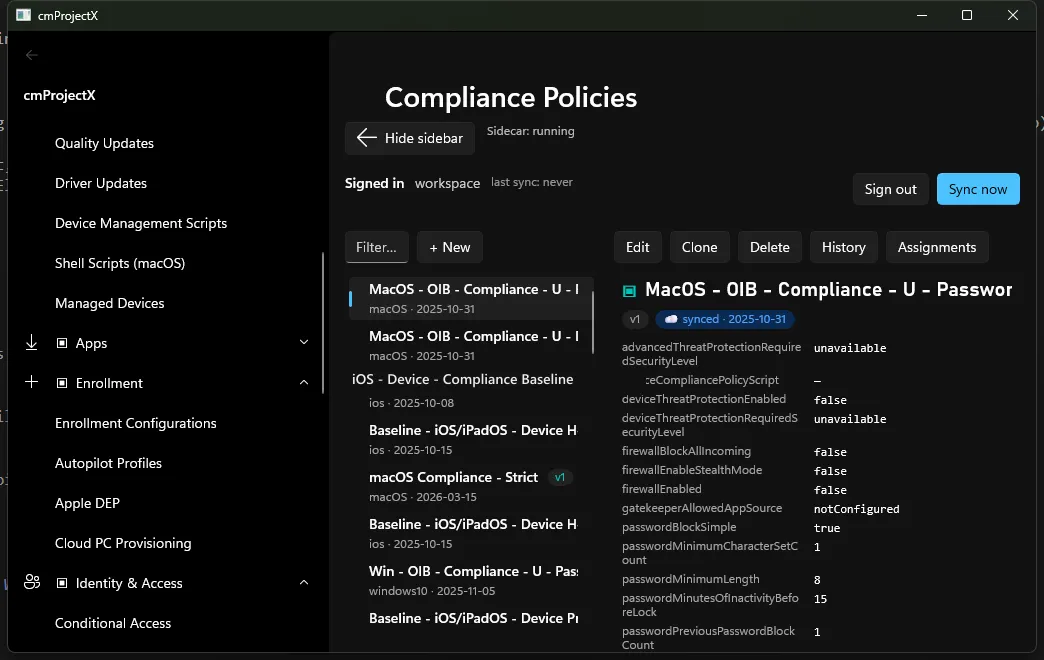This screenshot has width=1044, height=660.
Task: Open Device Management Scripts page
Action: coord(140,223)
